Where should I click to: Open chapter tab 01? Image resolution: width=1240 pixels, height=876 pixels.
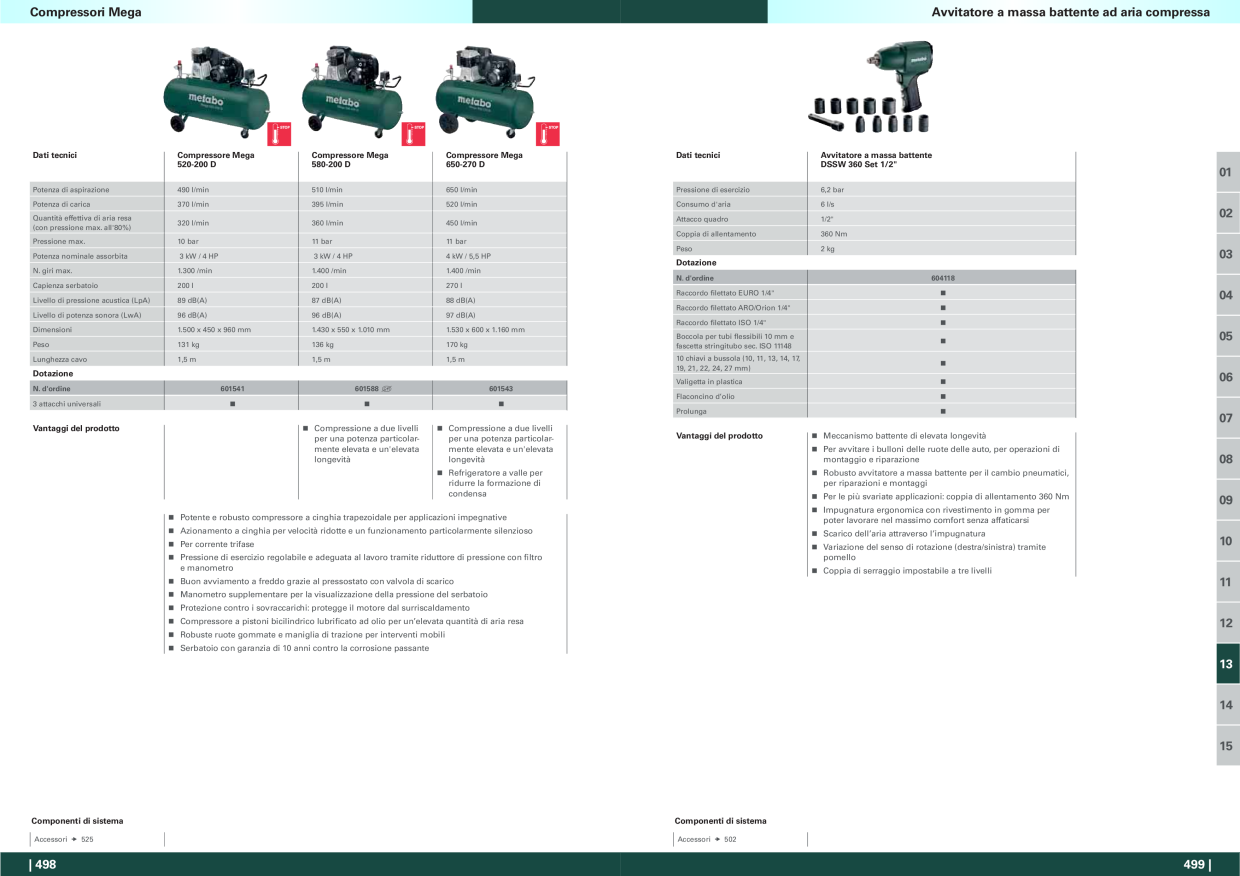1227,172
